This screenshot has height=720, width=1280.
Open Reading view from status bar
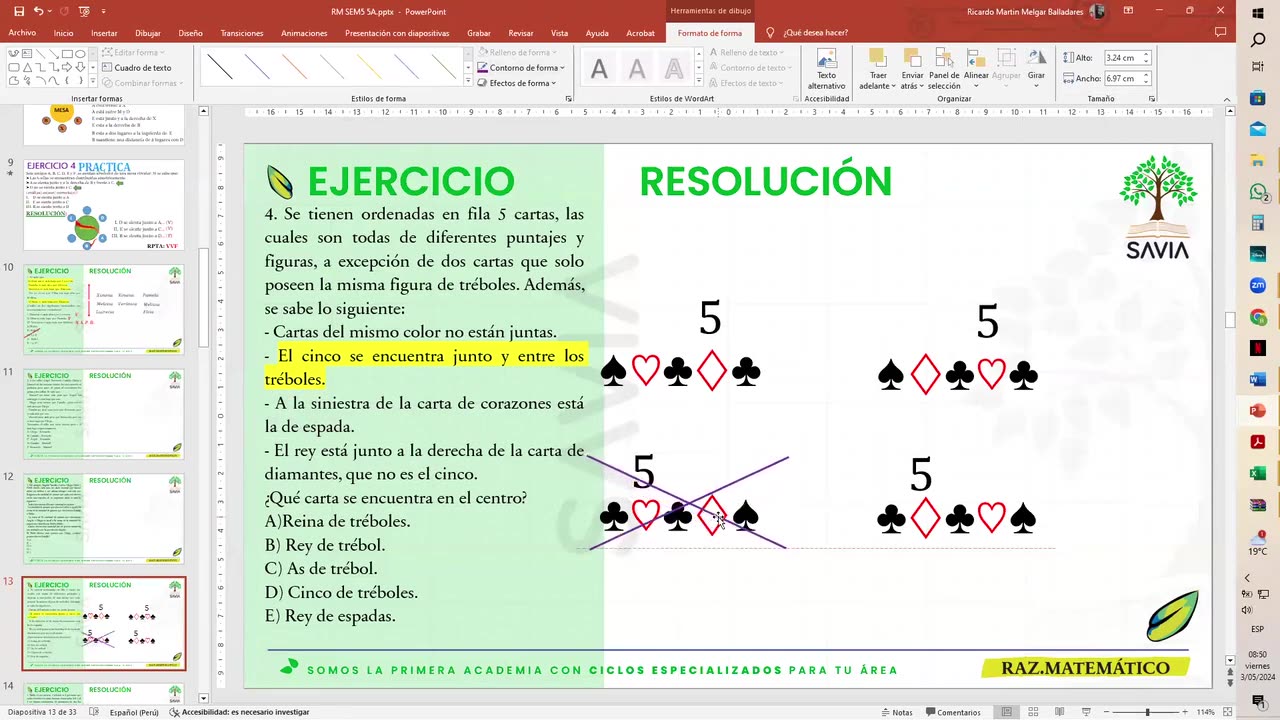point(1061,712)
